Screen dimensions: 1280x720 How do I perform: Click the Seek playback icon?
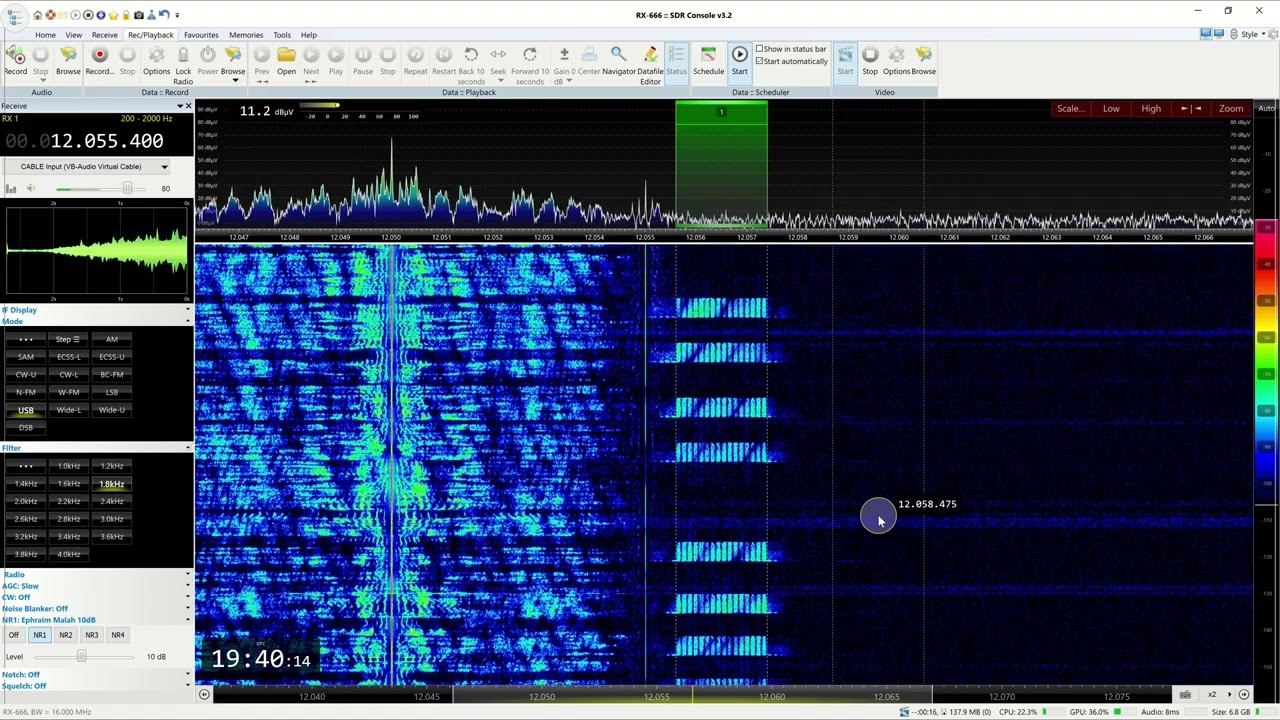[498, 60]
